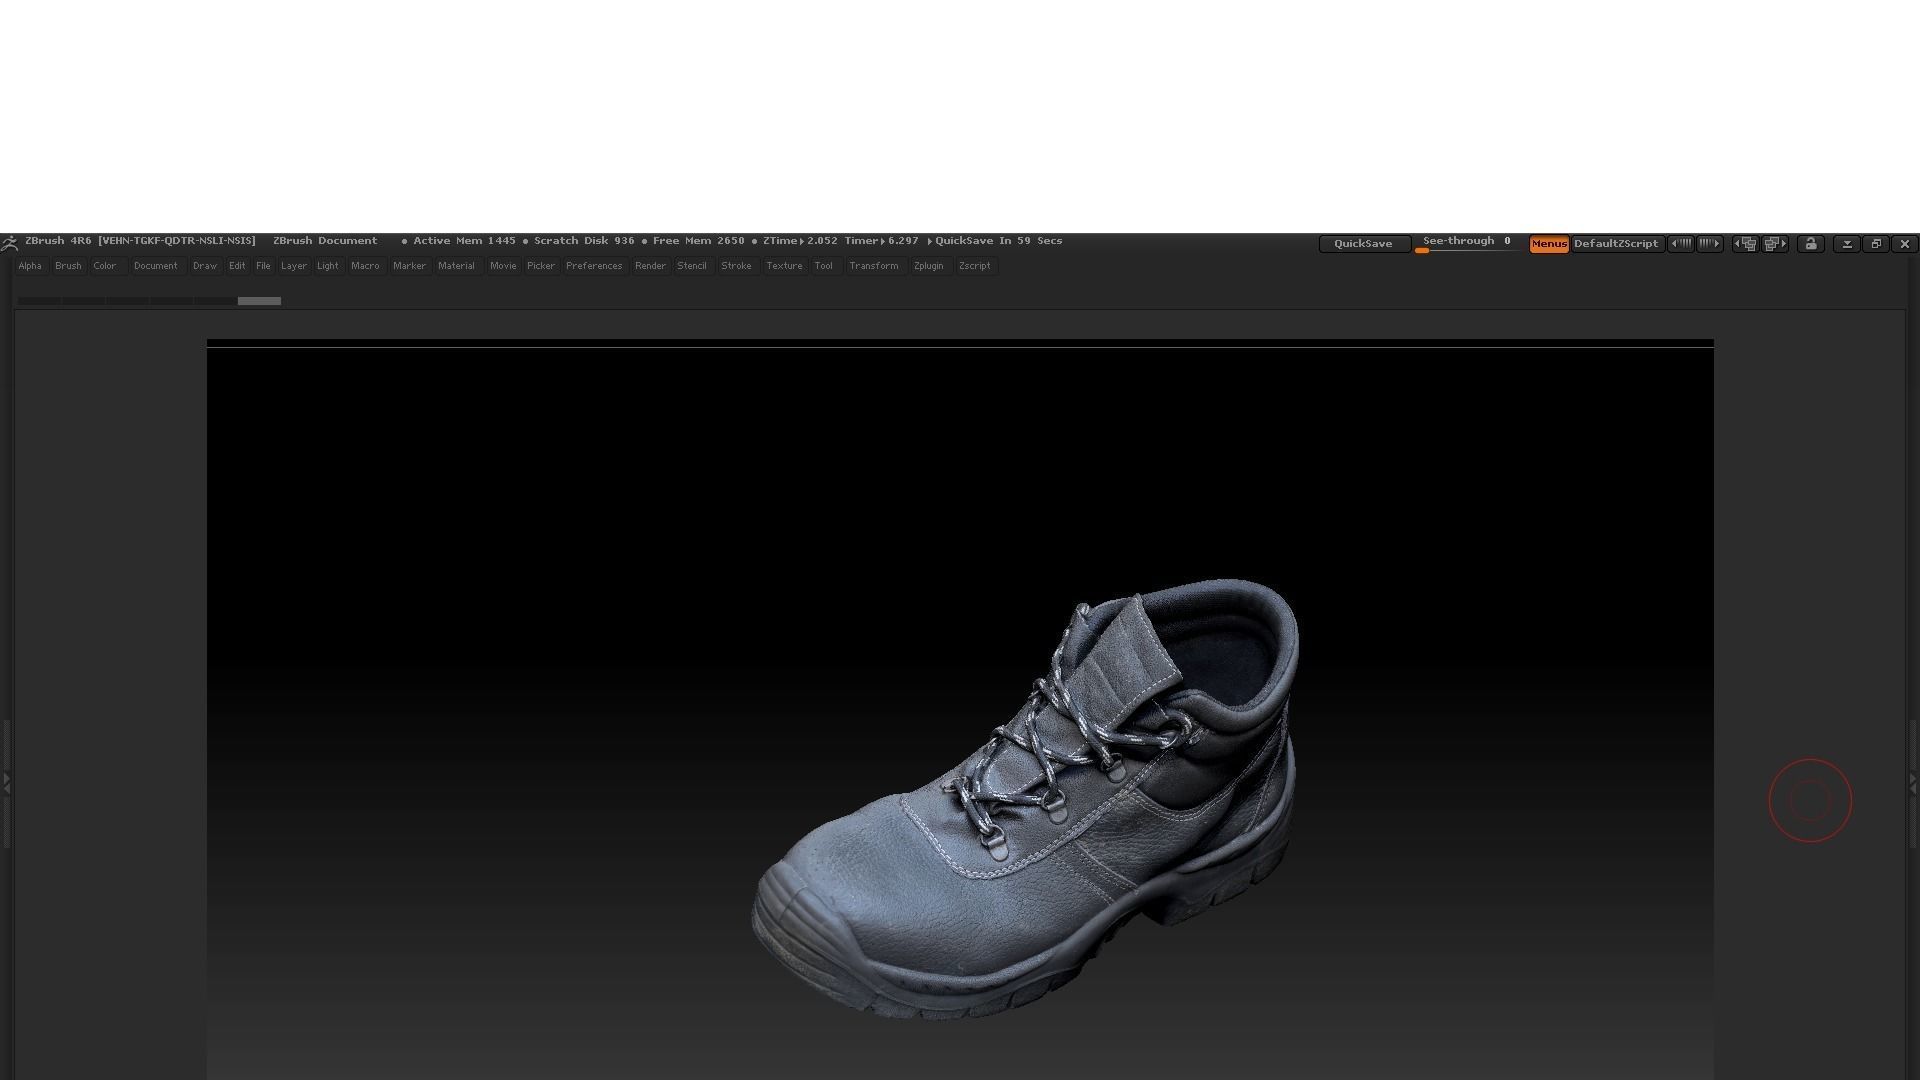Click the previous UI layout arrow icon
1920x1080 pixels.
tap(1745, 244)
